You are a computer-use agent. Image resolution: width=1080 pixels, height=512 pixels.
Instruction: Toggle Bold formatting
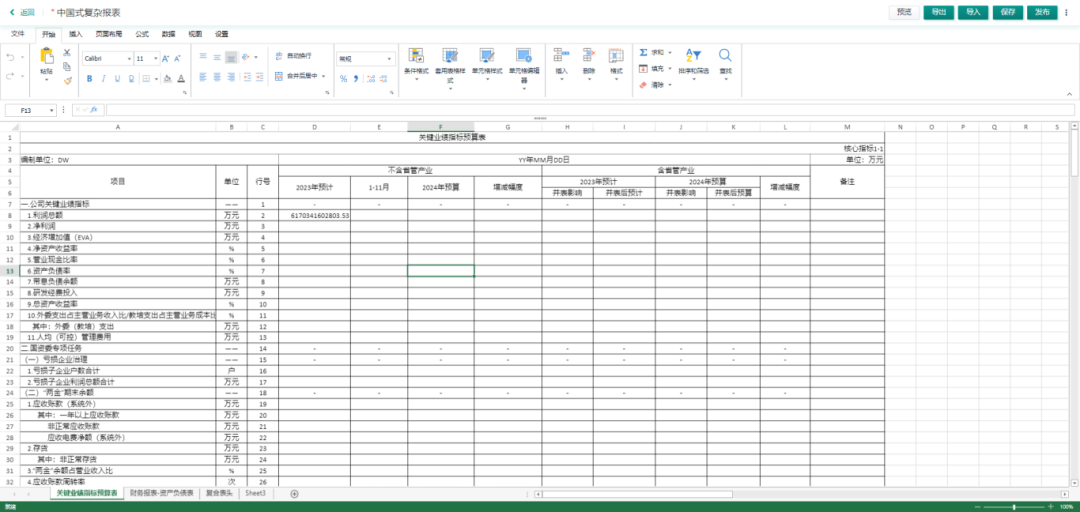88,78
